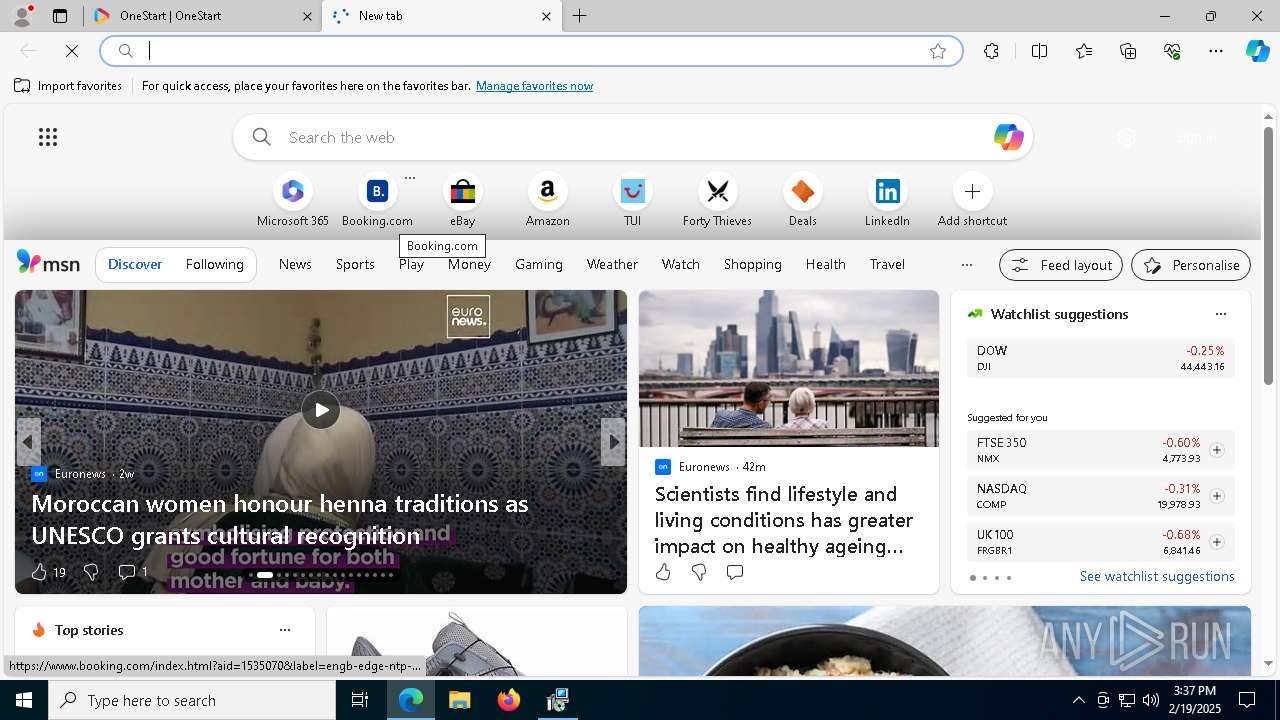Add NASDAQ to watchlist
This screenshot has height=720, width=1280.
[x=1216, y=496]
